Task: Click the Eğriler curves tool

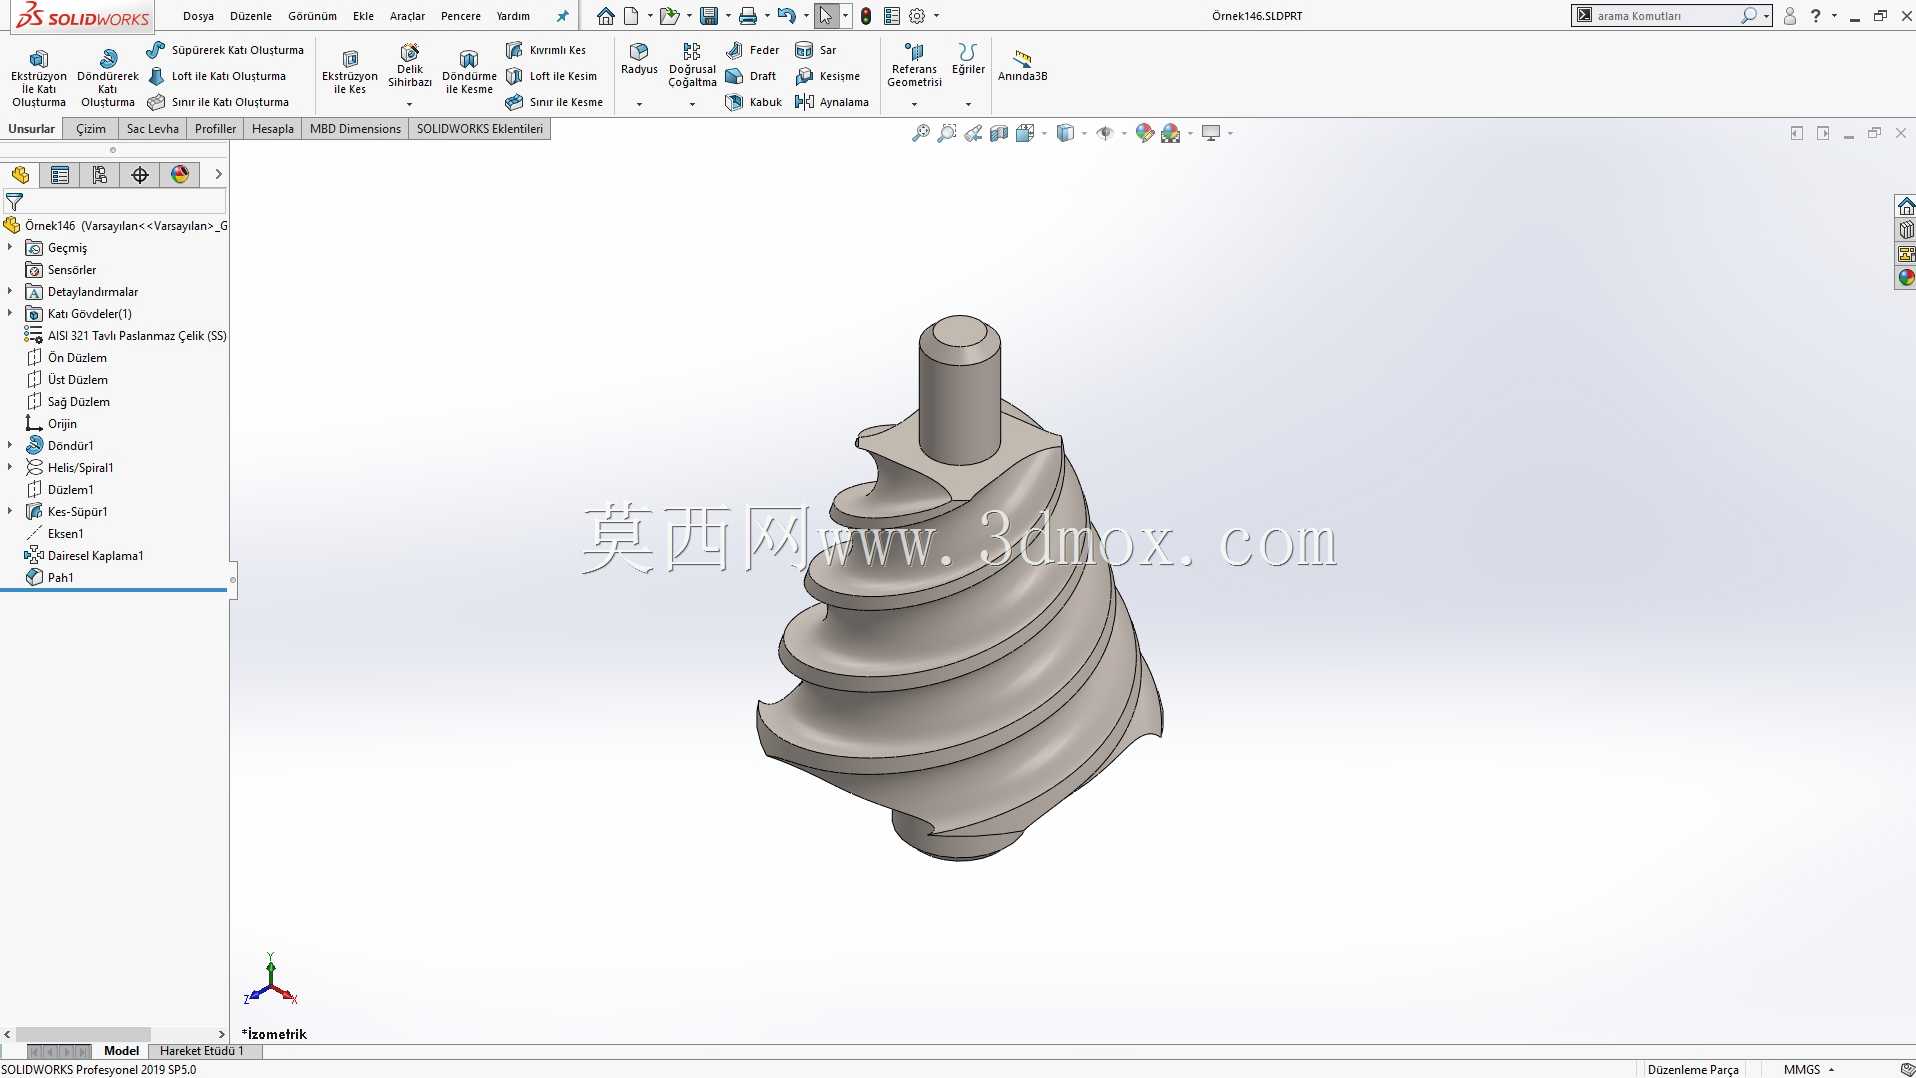Action: click(x=968, y=59)
